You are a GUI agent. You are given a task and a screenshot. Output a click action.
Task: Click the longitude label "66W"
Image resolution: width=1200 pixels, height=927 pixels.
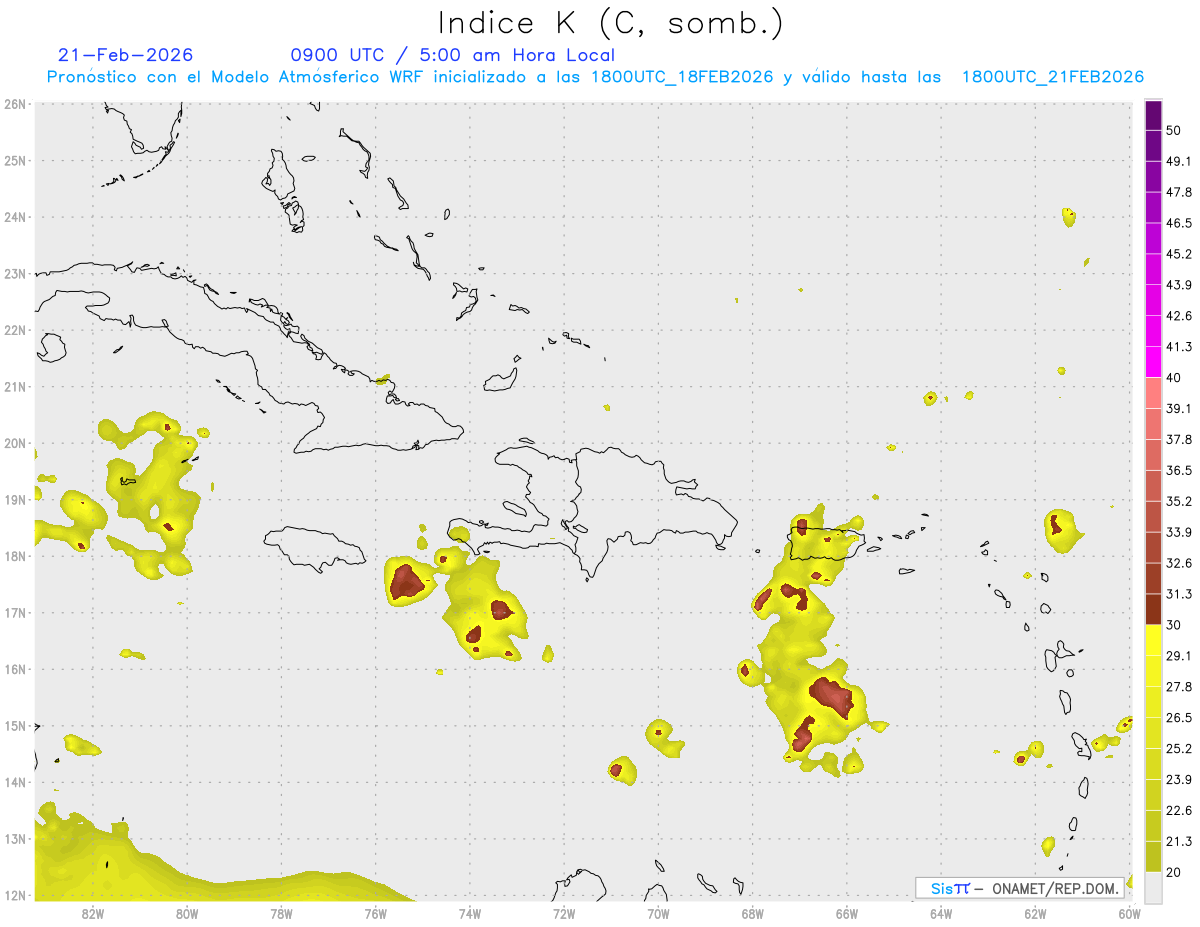pos(846,914)
